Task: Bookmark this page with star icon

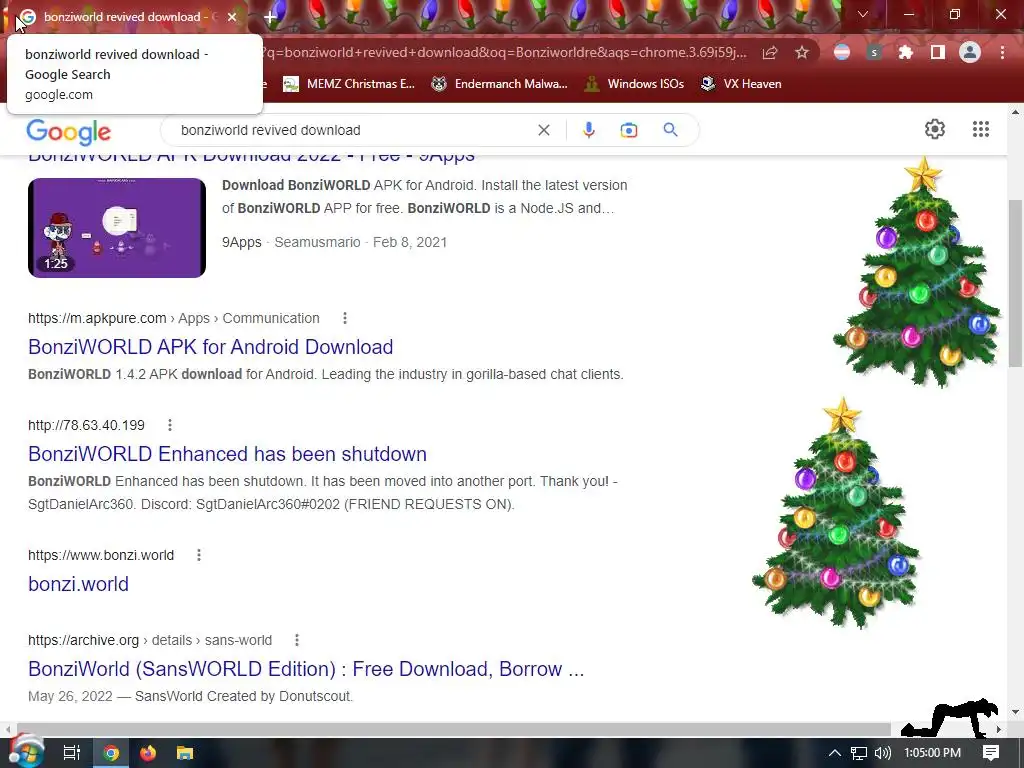Action: pos(802,52)
